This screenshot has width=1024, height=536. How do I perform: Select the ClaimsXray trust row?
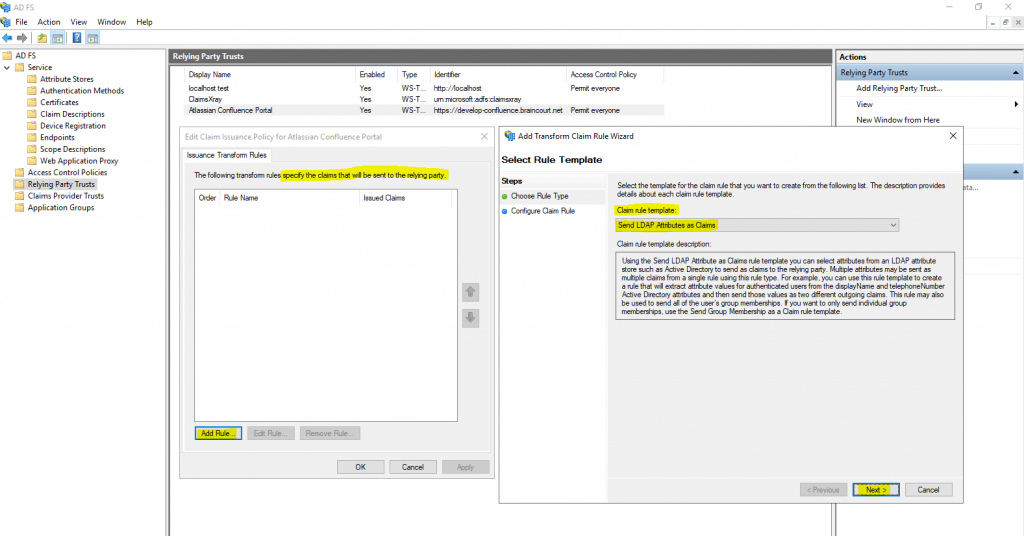pyautogui.click(x=424, y=99)
